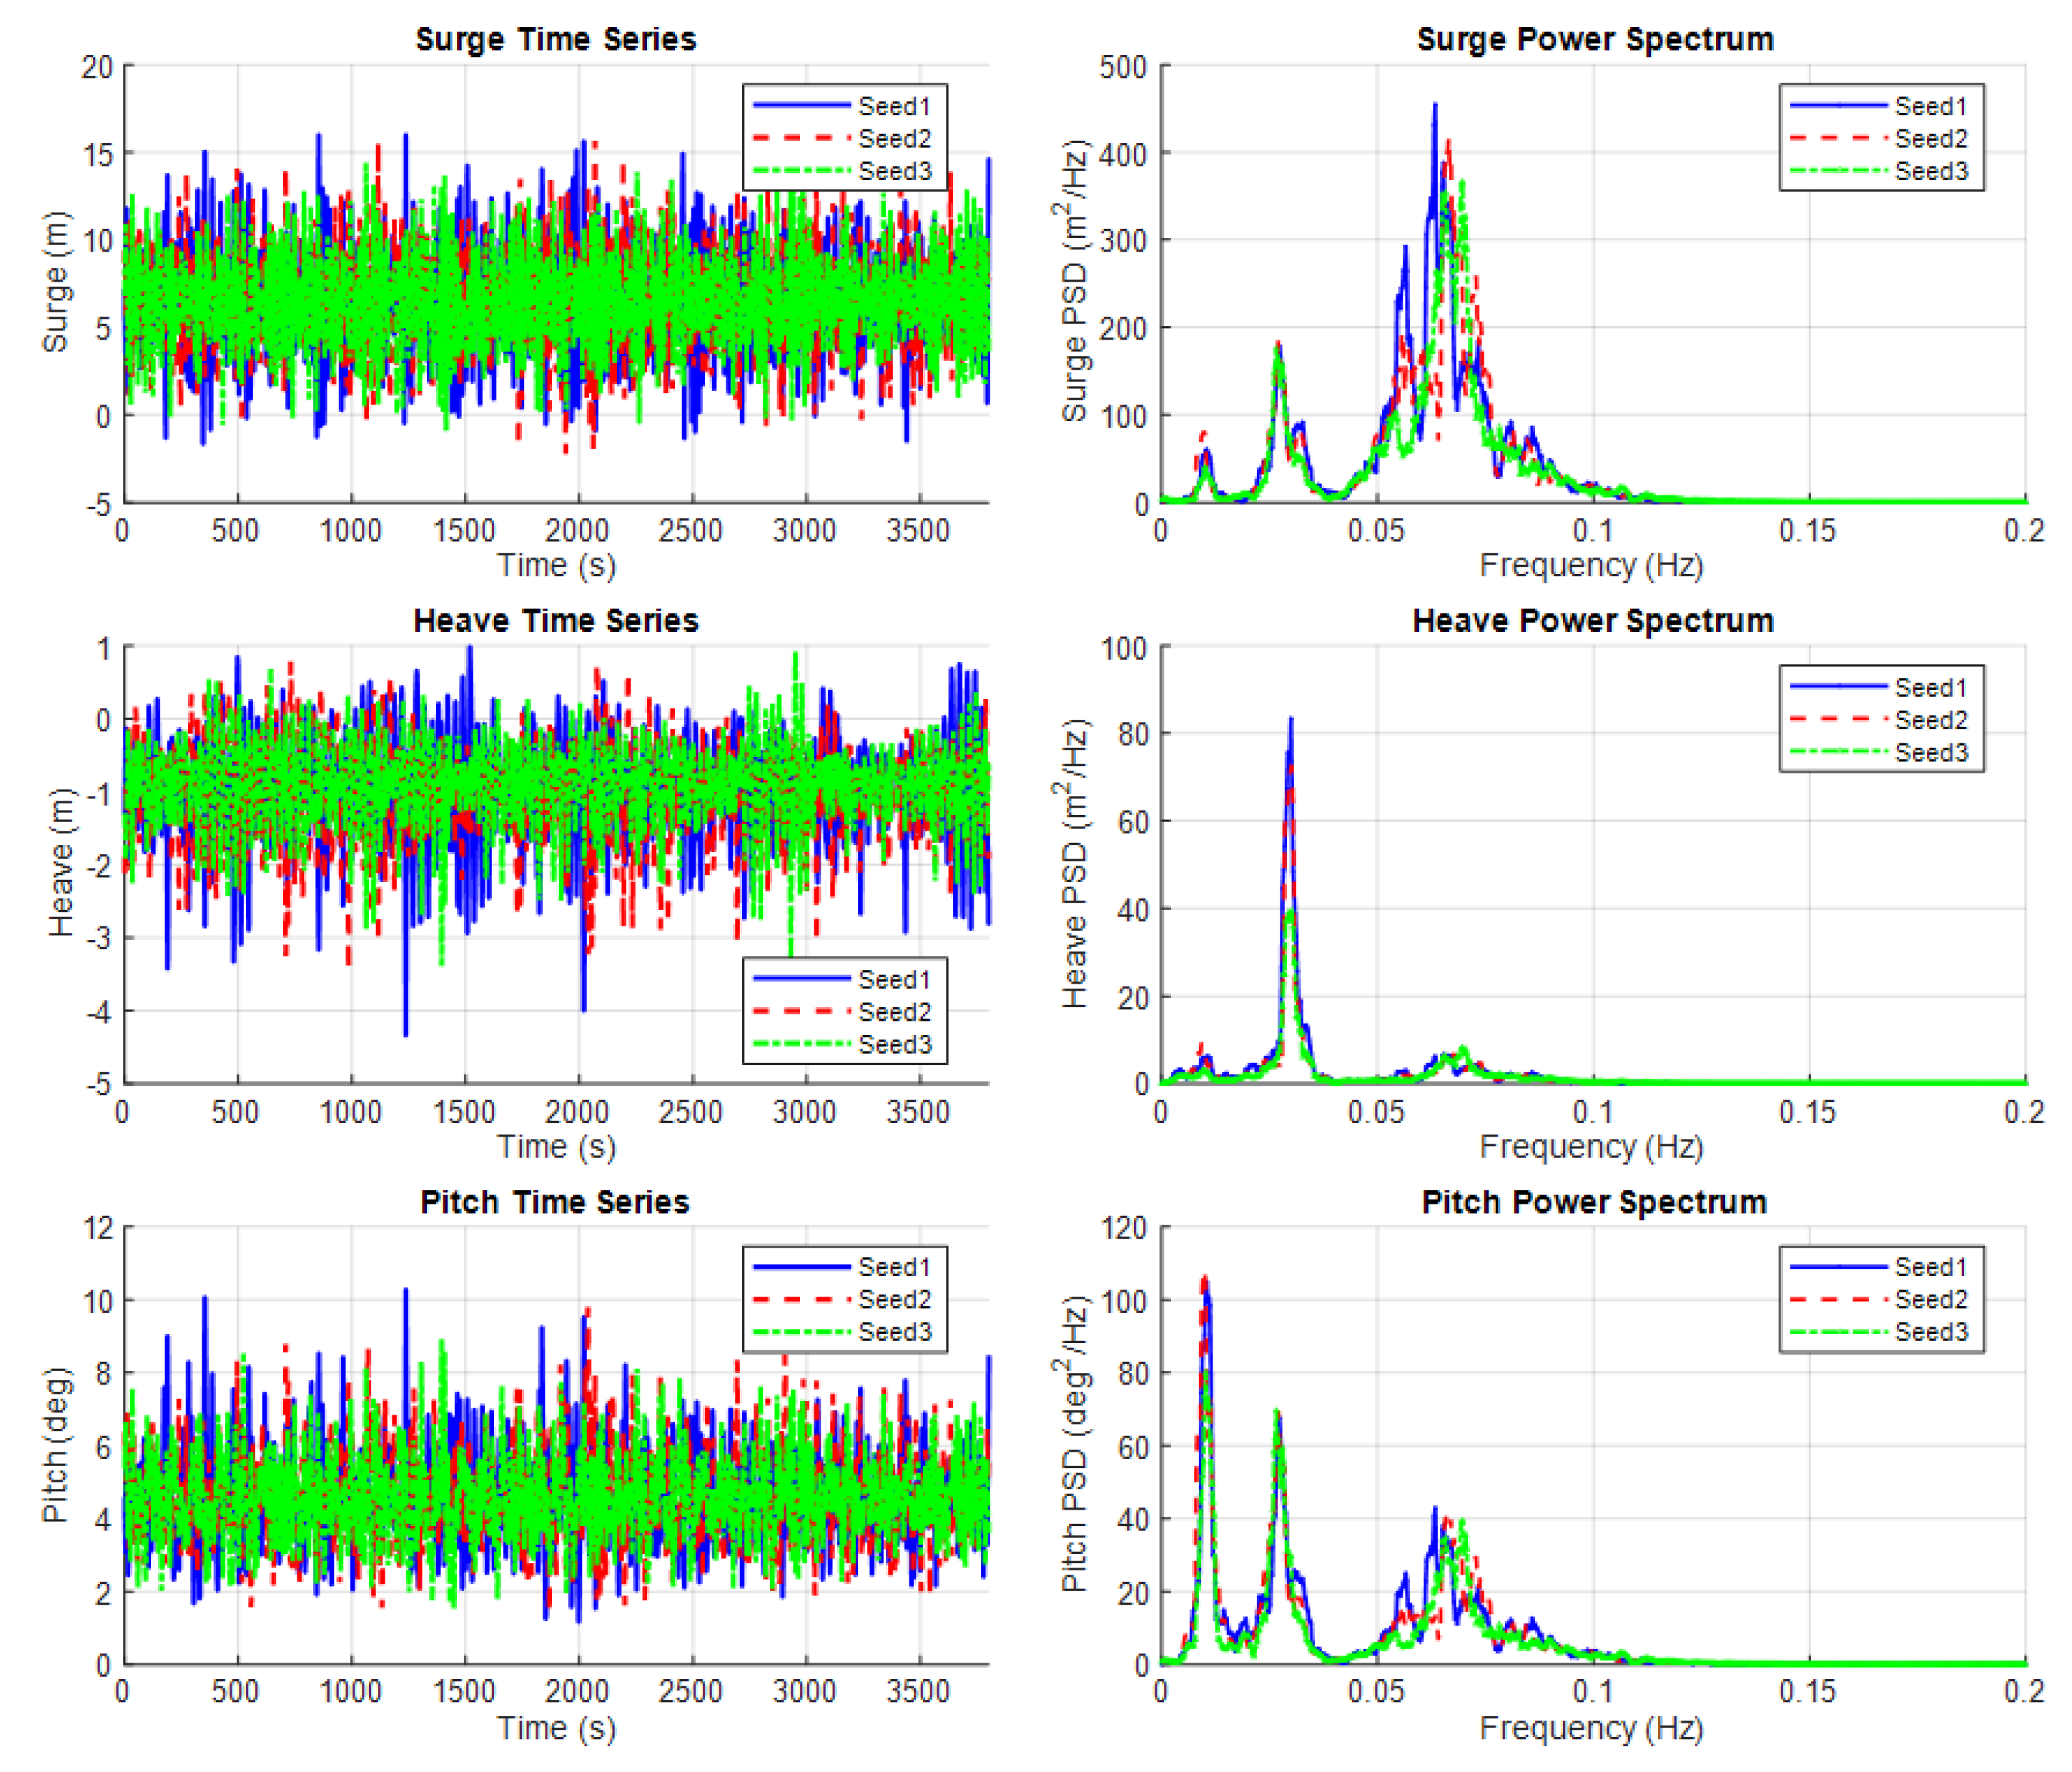The image size is (2072, 1772).
Task: Click the 500 y-tick on Surge Power Spectrum
Action: coord(1122,67)
